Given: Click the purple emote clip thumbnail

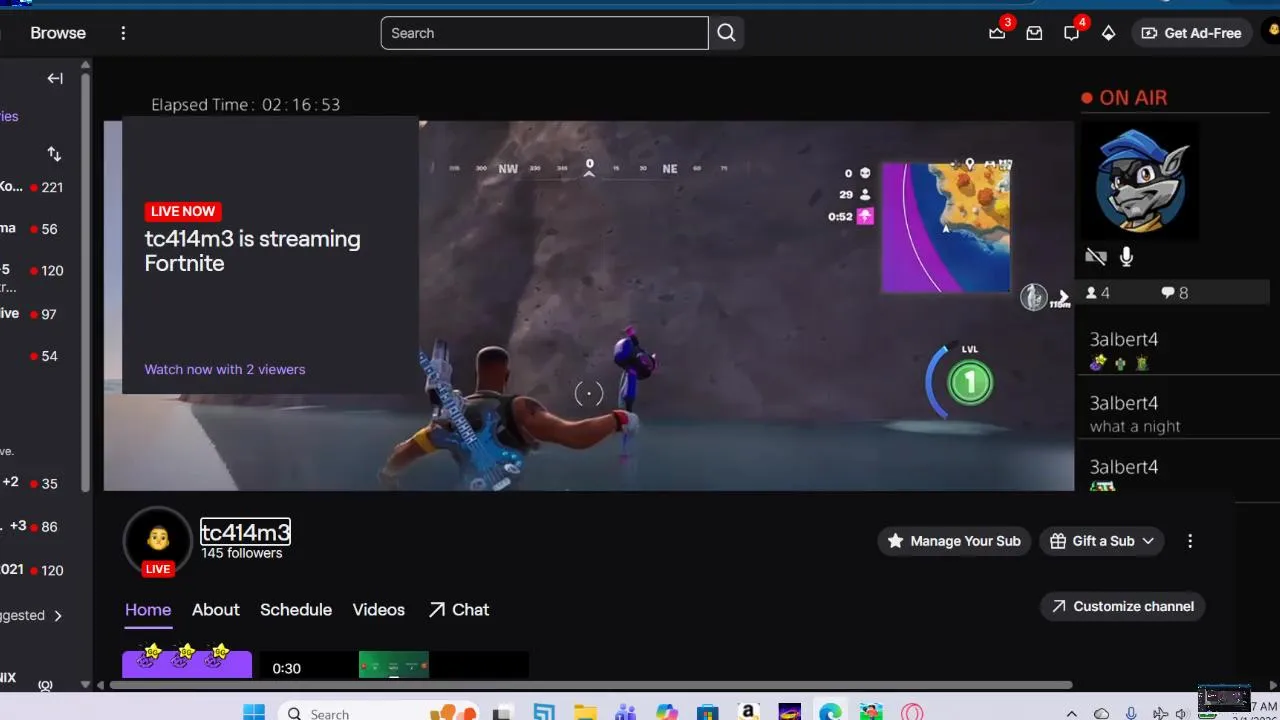Looking at the screenshot, I should pyautogui.click(x=187, y=664).
